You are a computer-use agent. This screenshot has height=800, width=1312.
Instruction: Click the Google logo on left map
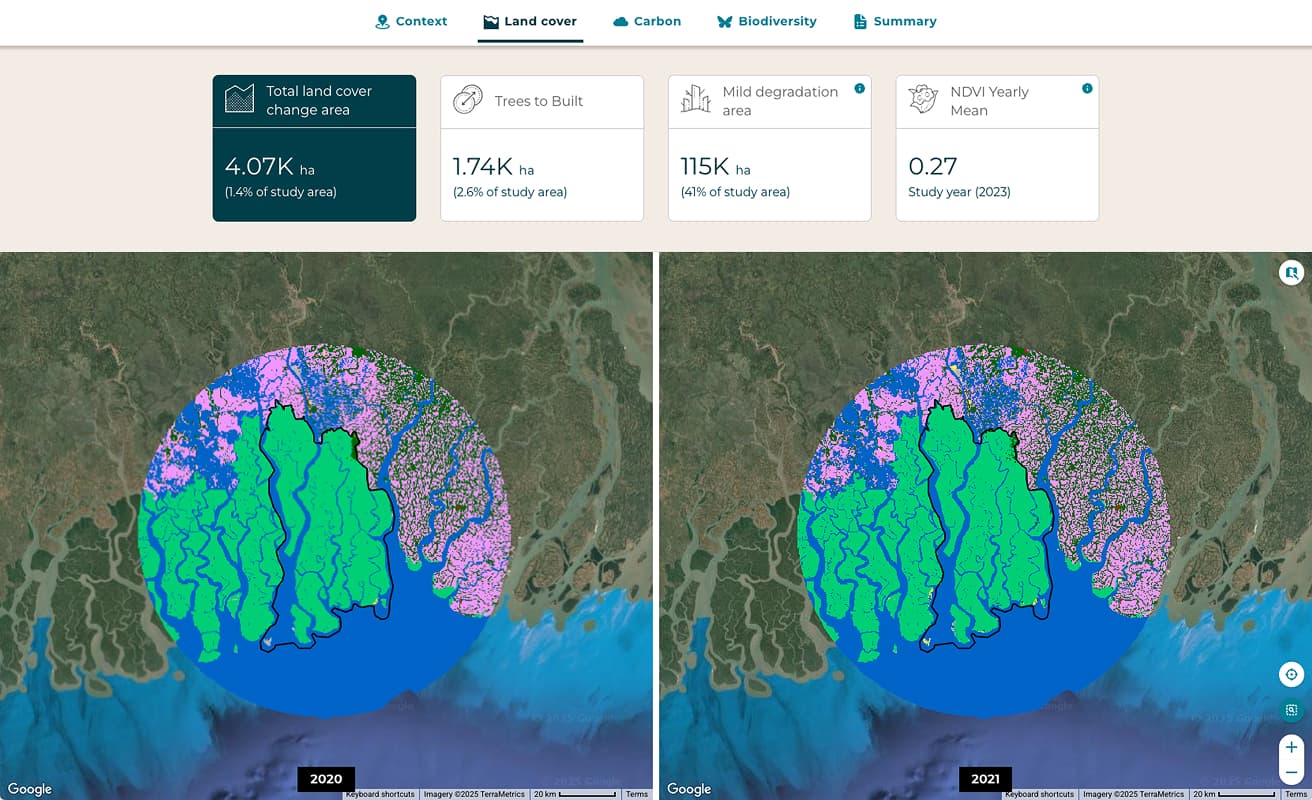coord(30,789)
